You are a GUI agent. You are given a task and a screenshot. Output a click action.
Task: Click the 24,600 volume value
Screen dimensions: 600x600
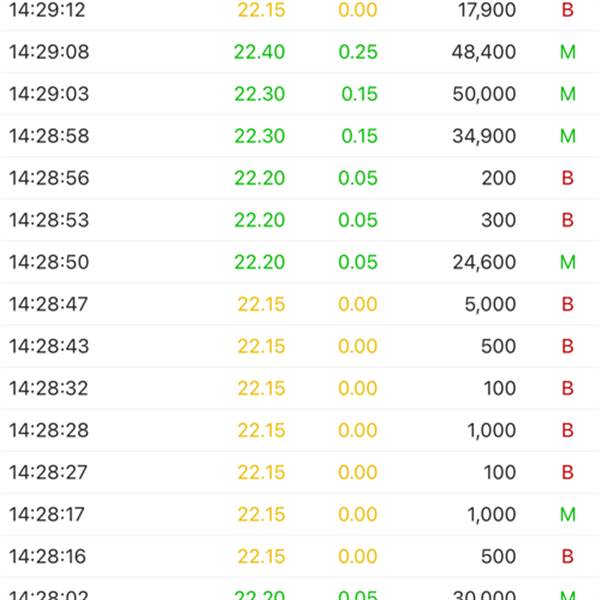click(x=484, y=262)
